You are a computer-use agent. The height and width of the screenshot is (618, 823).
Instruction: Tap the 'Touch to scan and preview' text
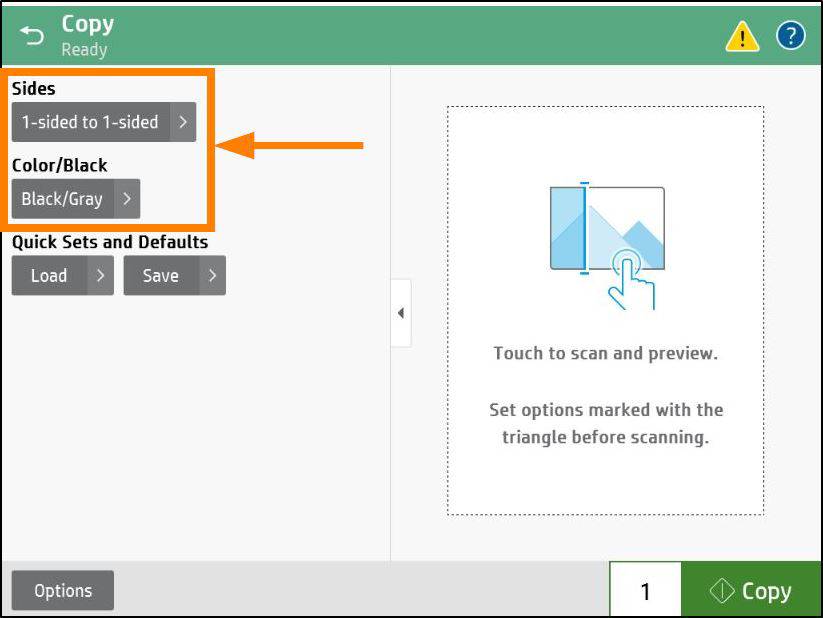(606, 353)
